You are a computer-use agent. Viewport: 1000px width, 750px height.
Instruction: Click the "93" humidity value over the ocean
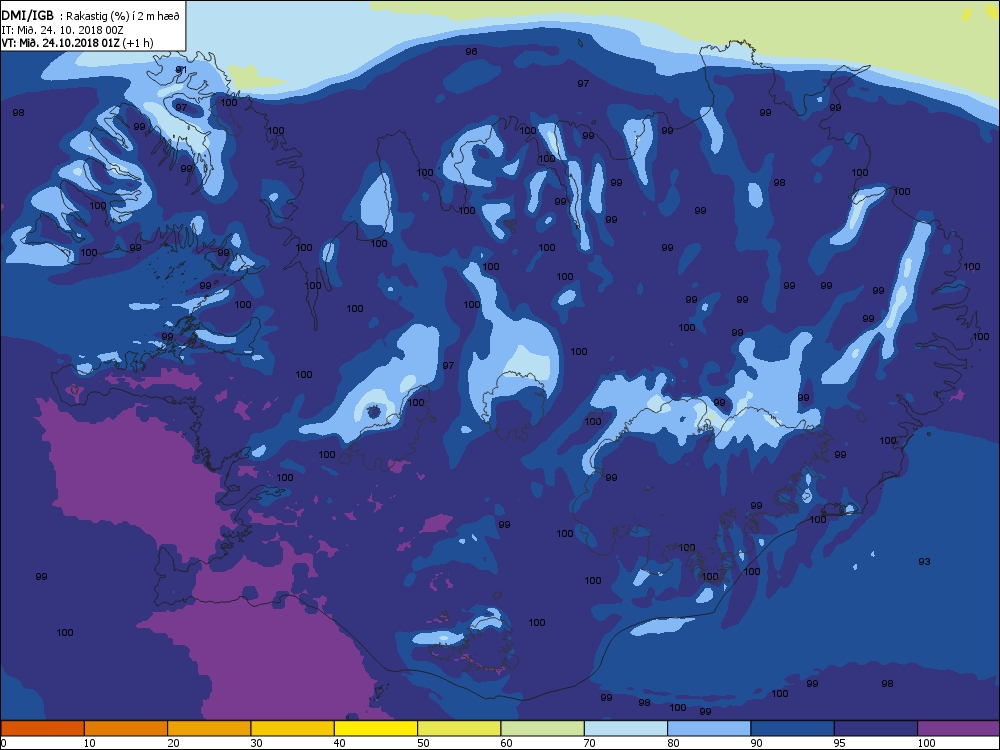pyautogui.click(x=924, y=561)
